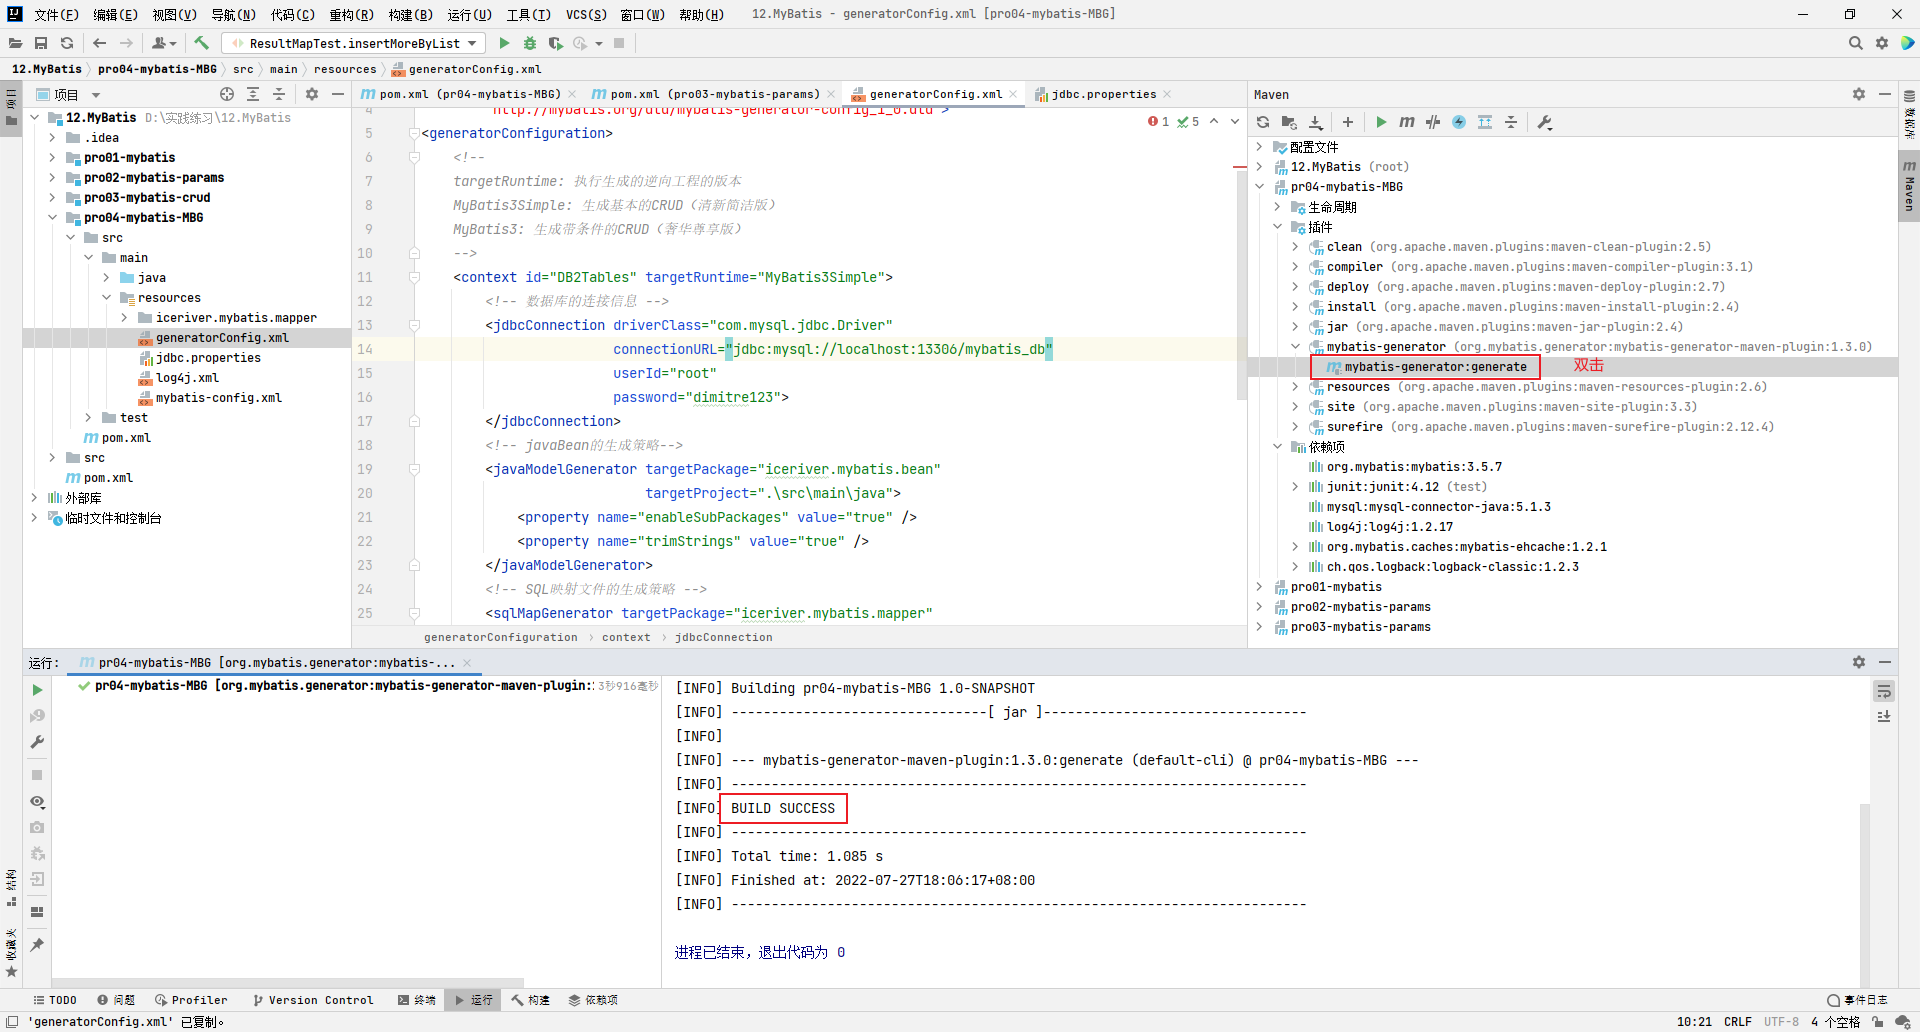This screenshot has height=1032, width=1920.
Task: Expand the test folder in Project tree
Action: click(x=88, y=418)
